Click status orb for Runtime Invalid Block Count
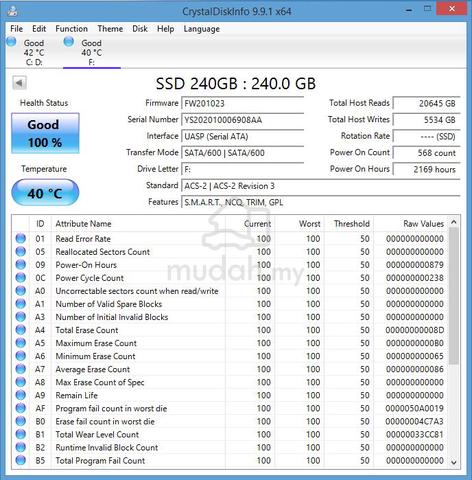 pos(21,447)
